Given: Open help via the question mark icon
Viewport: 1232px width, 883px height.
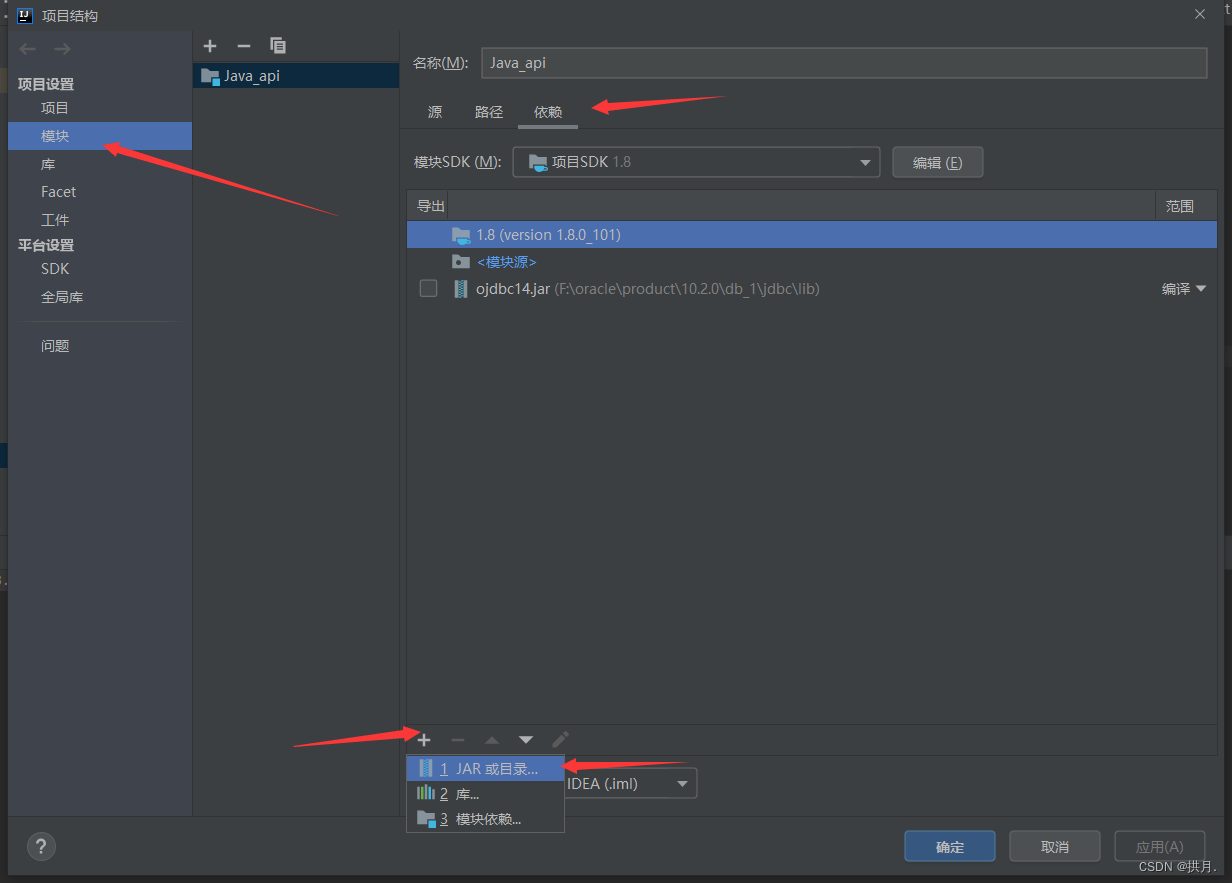Looking at the screenshot, I should 41,846.
